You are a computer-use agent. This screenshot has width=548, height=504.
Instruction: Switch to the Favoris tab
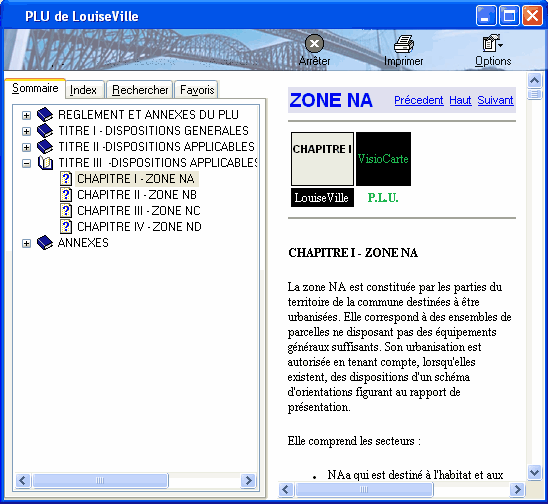pos(197,90)
